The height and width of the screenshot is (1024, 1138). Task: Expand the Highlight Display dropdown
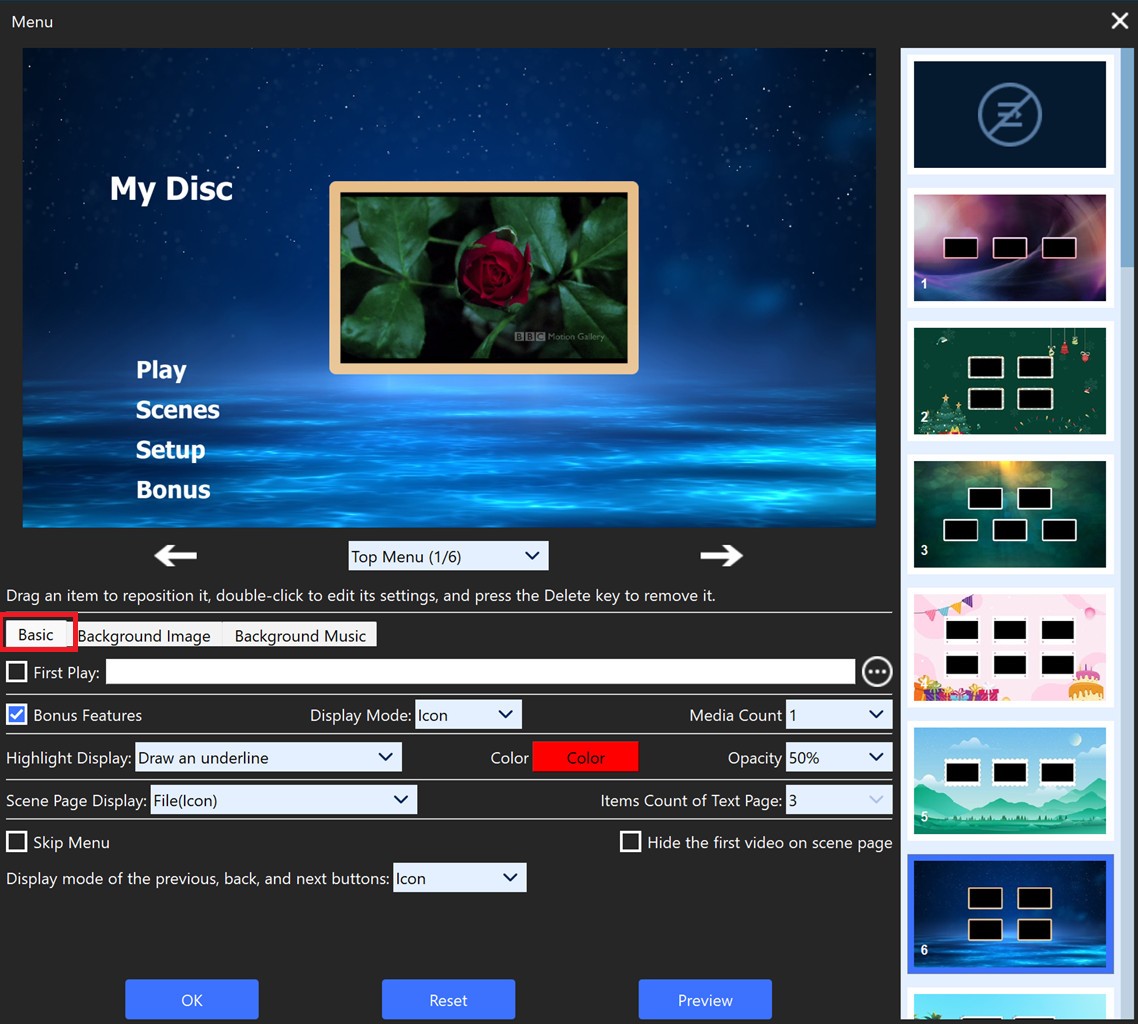click(x=268, y=757)
